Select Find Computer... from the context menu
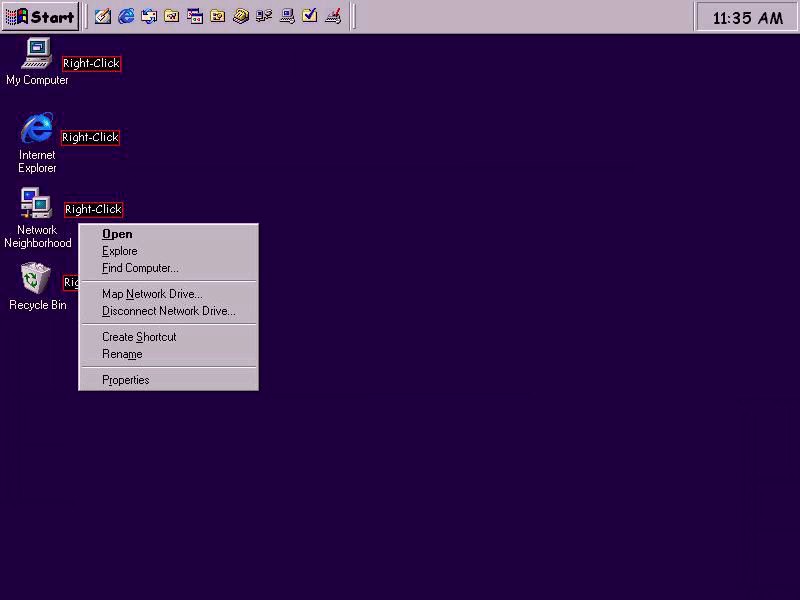This screenshot has width=800, height=600. coord(168,268)
